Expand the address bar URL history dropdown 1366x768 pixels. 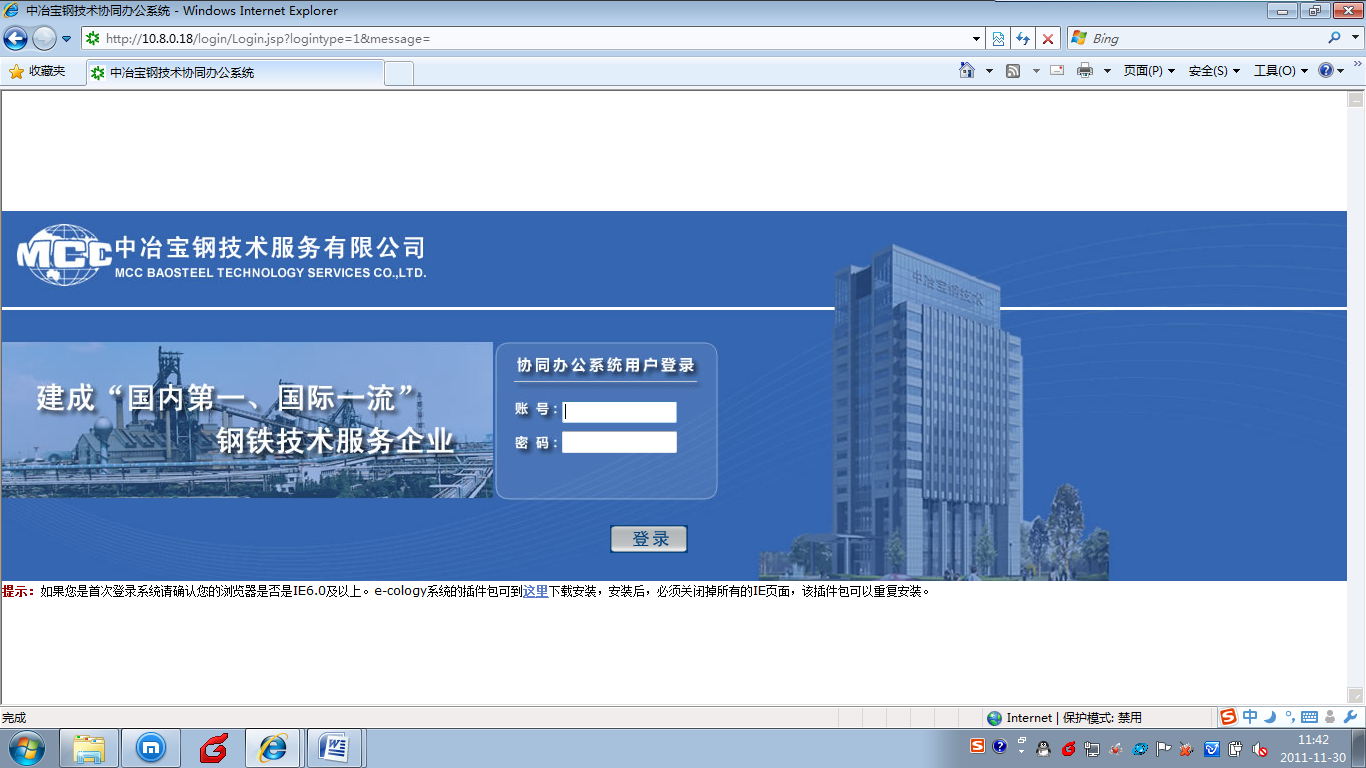click(x=977, y=39)
